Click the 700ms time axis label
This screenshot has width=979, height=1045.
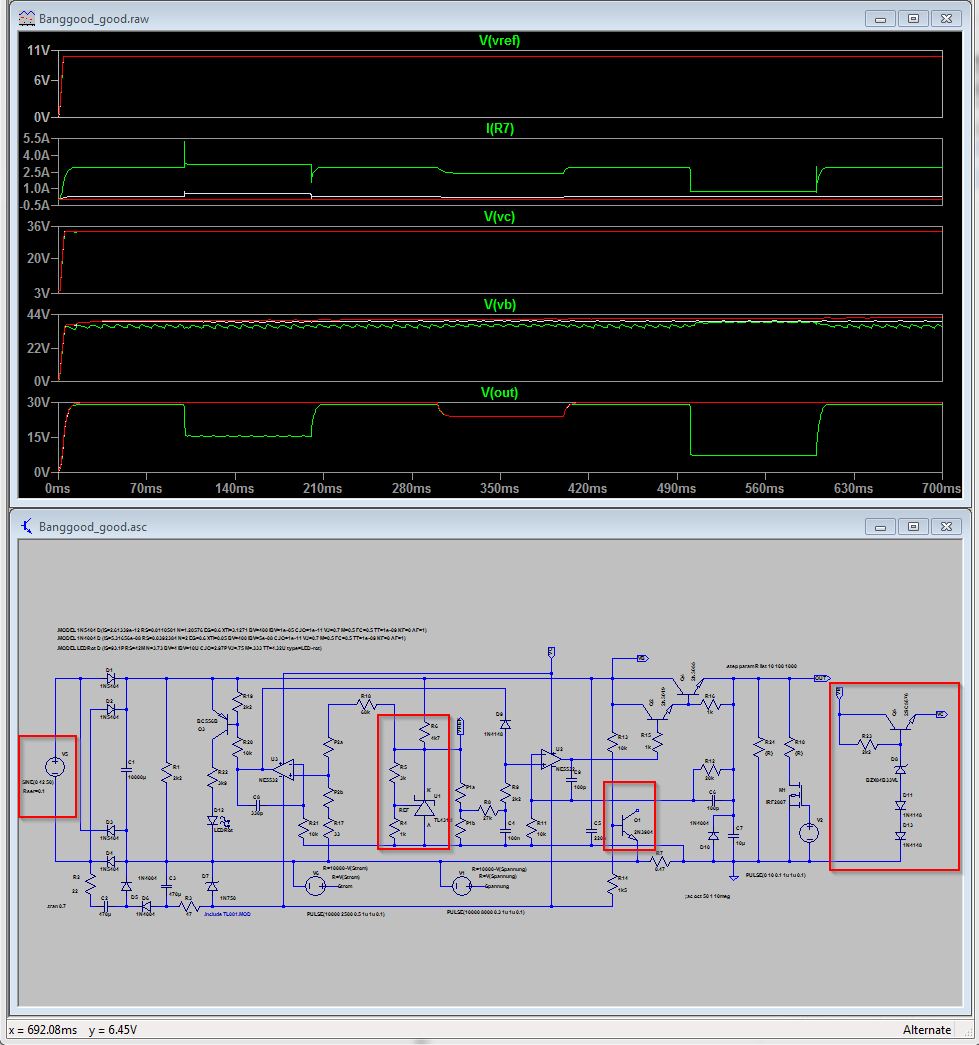point(941,489)
